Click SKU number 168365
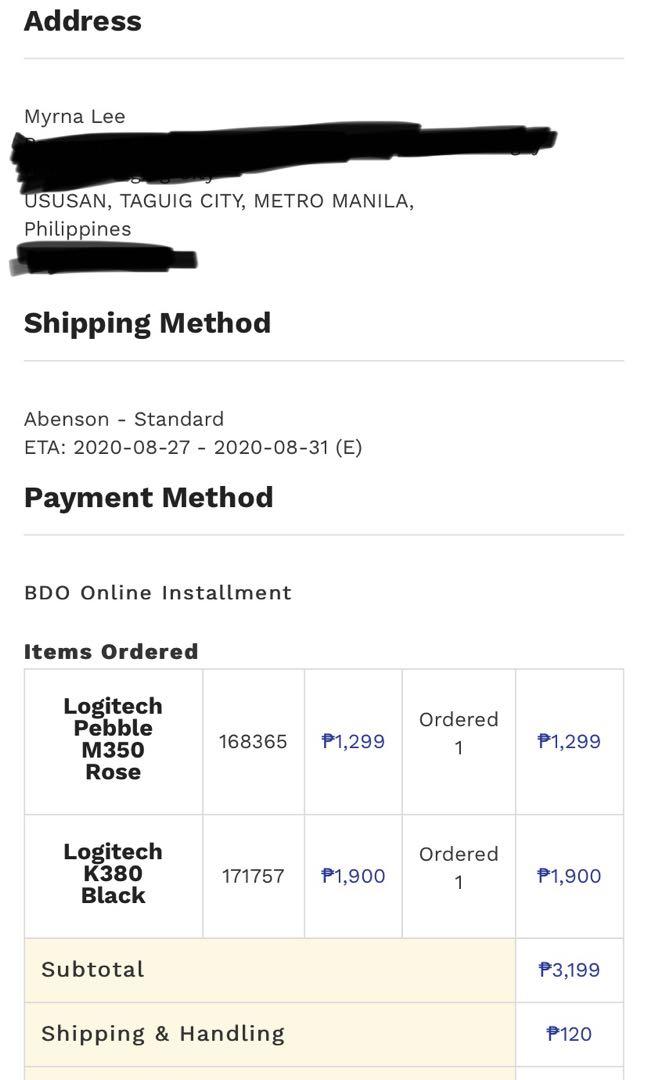Image resolution: width=648 pixels, height=1080 pixels. point(253,741)
